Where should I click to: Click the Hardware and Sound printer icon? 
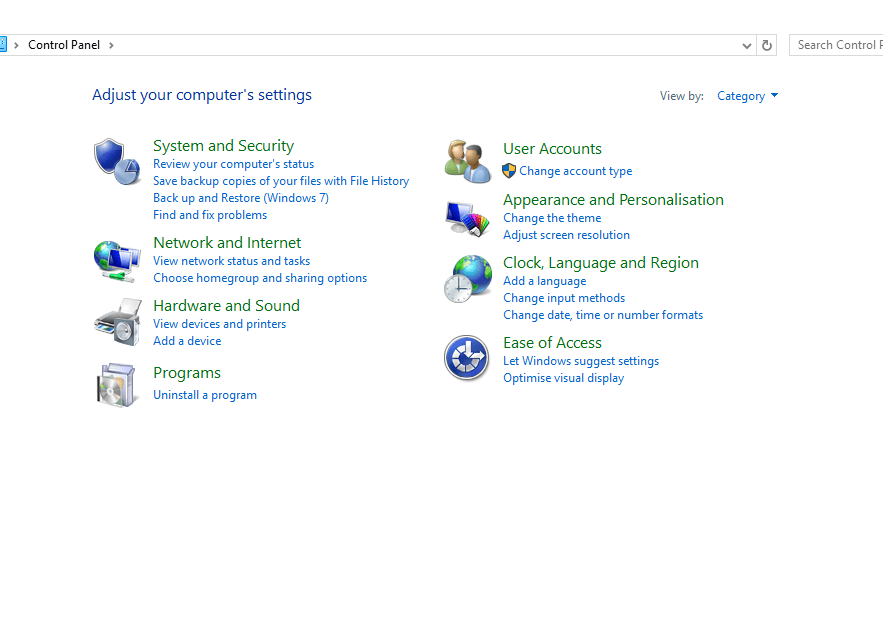[x=116, y=322]
